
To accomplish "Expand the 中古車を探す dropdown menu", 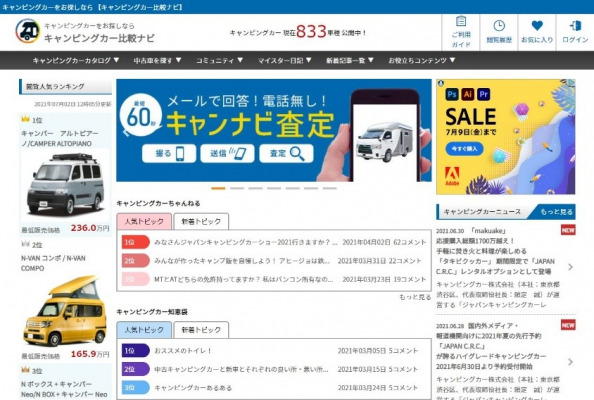I will (157, 60).
